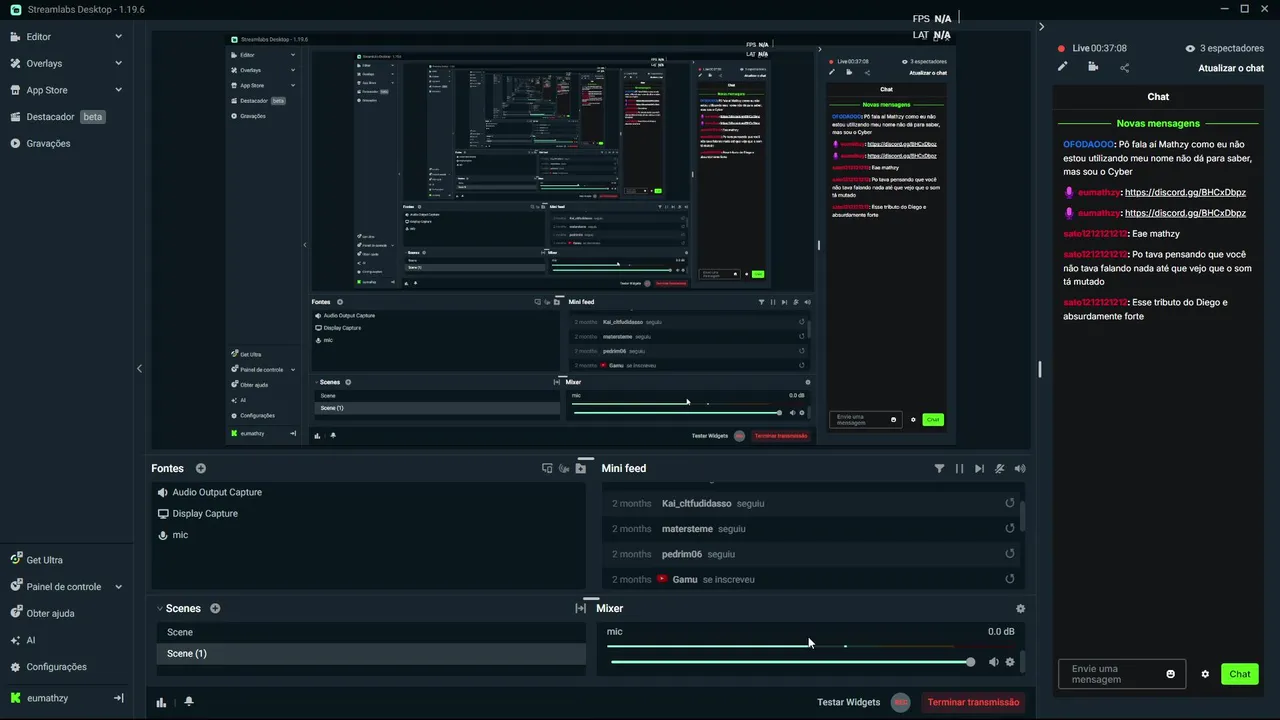Add a new scene with the Scenes plus icon

[x=215, y=608]
